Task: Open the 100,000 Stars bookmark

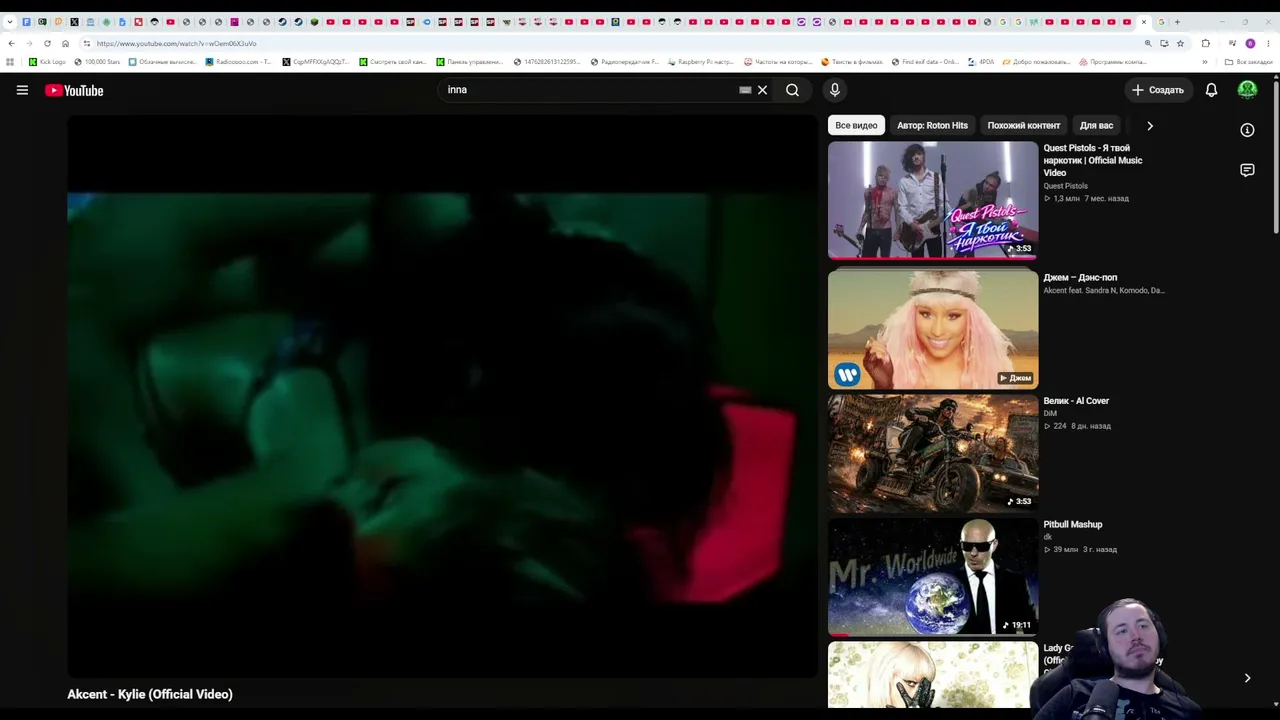Action: coord(97,62)
